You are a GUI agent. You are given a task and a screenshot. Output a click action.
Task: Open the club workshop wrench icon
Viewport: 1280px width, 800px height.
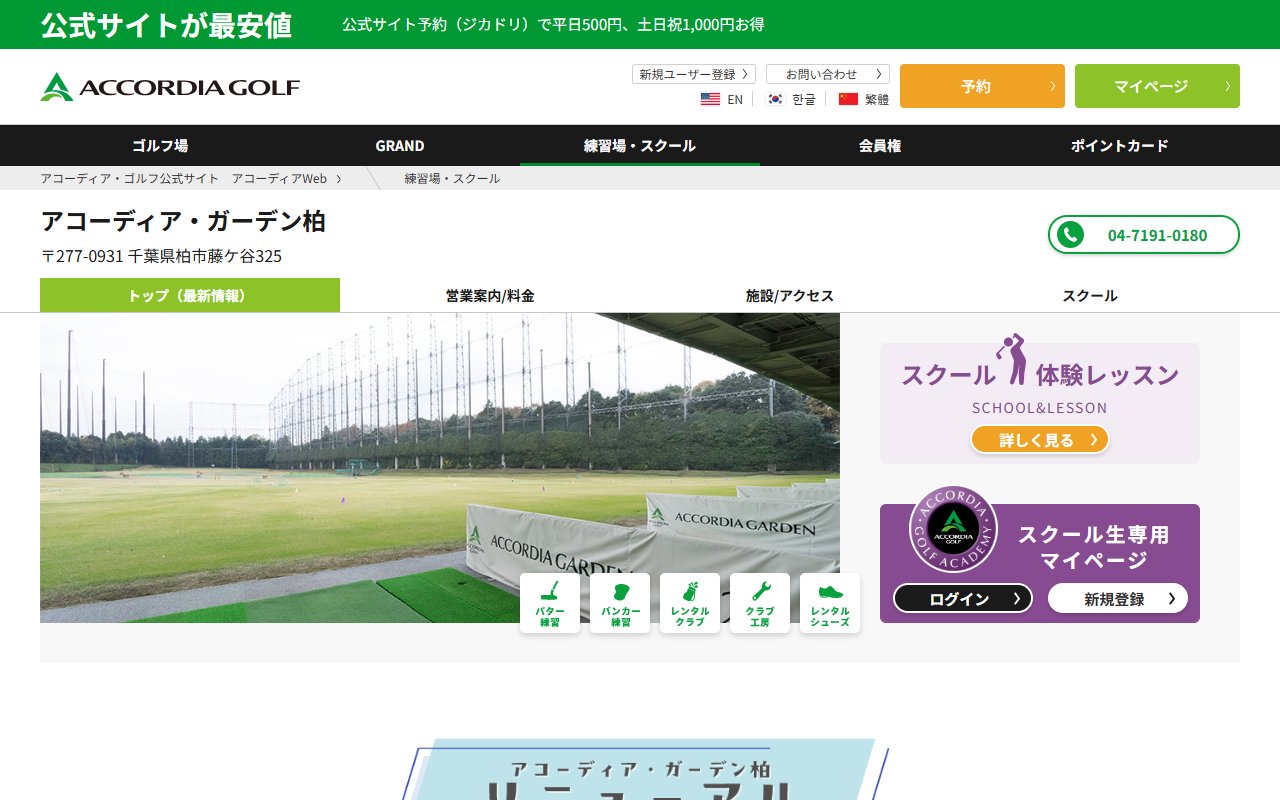[759, 603]
